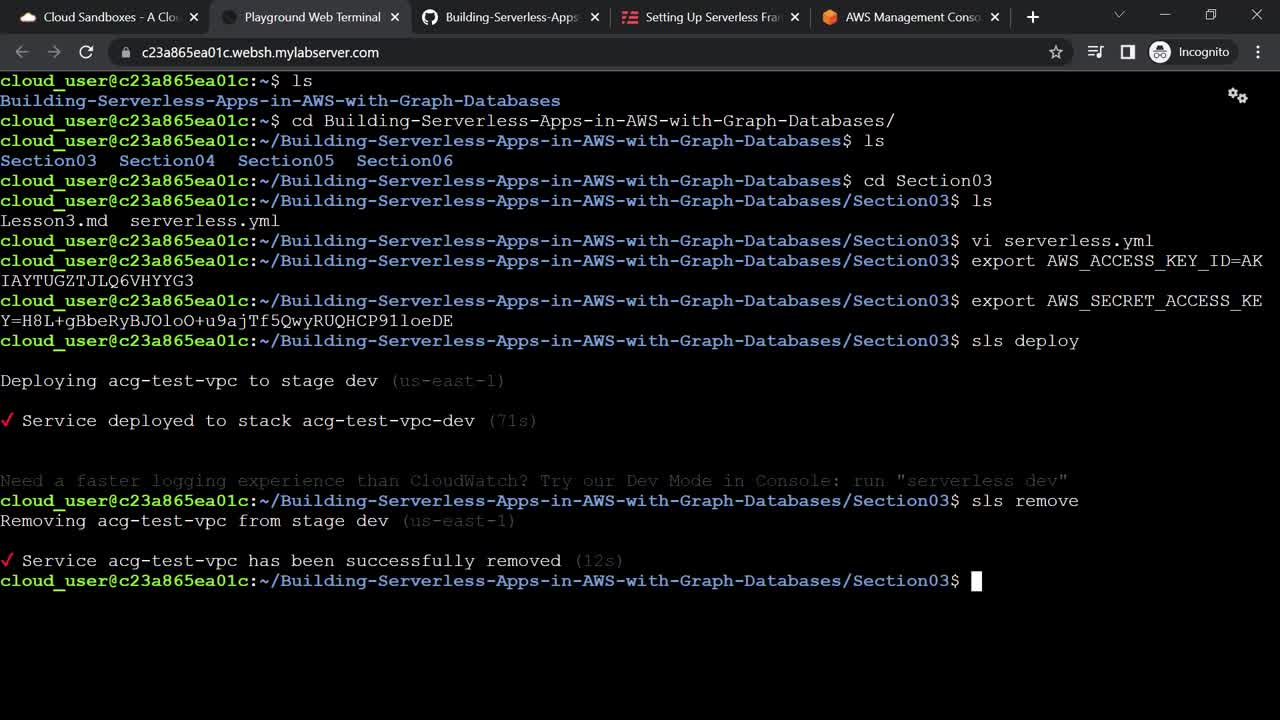1280x720 pixels.
Task: Click the Dev Mode CloudWatch hint line
Action: 534,481
